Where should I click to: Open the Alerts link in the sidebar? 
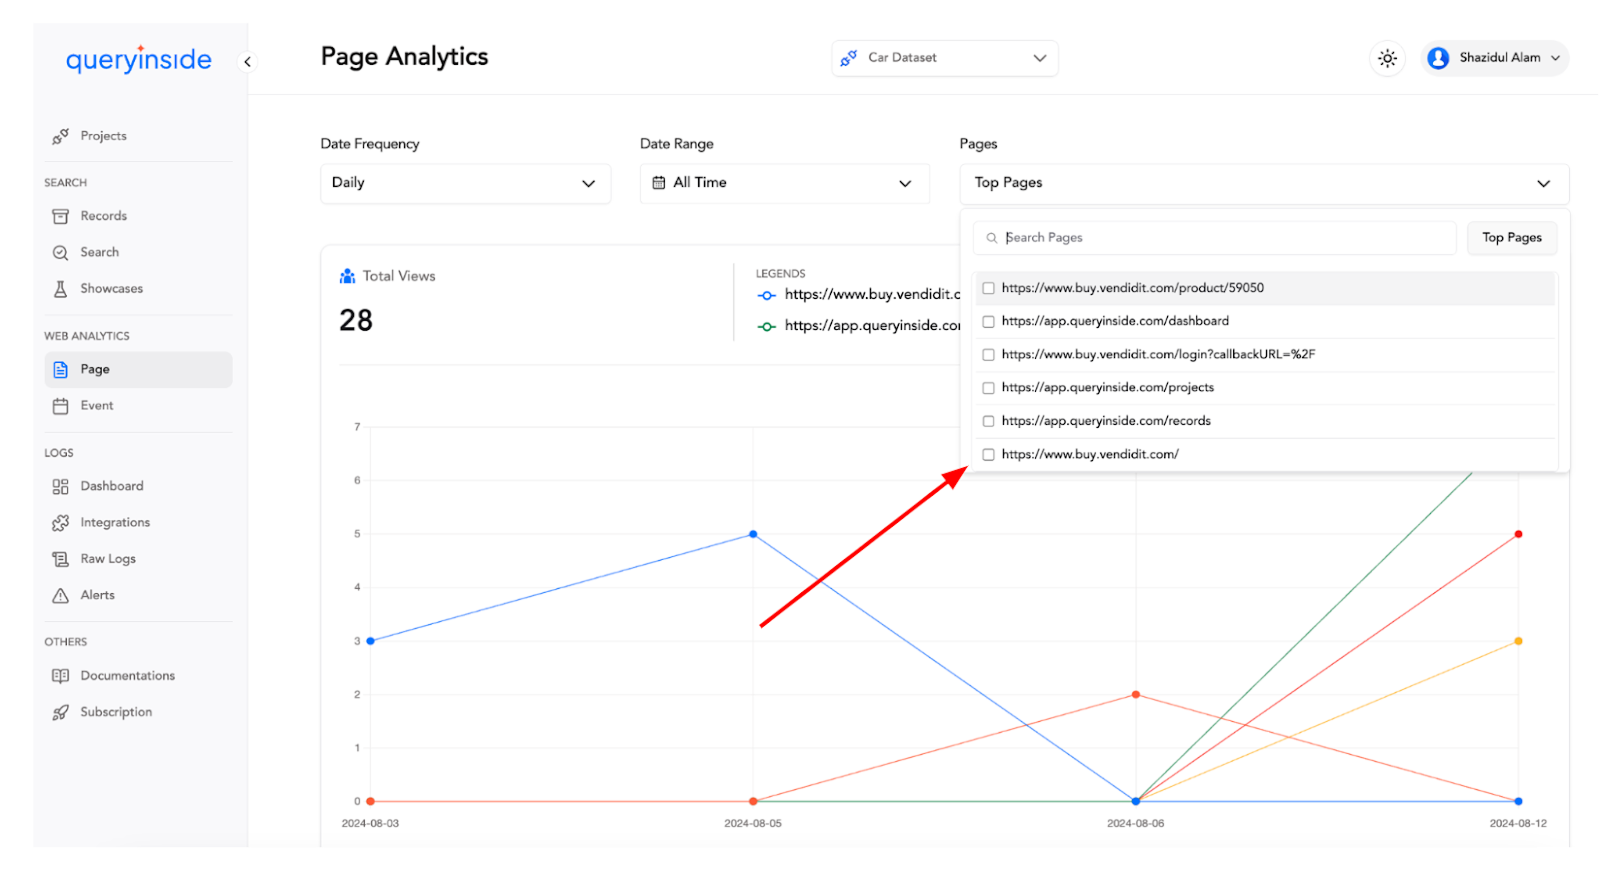[138, 596]
